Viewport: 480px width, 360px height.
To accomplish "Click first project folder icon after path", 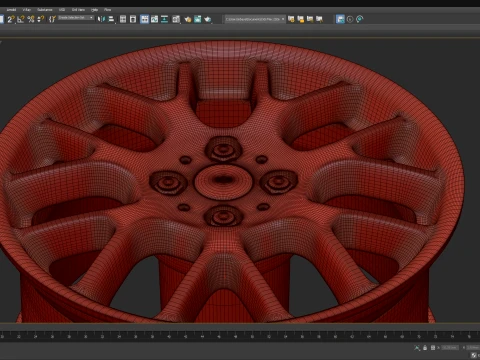I will pos(291,19).
